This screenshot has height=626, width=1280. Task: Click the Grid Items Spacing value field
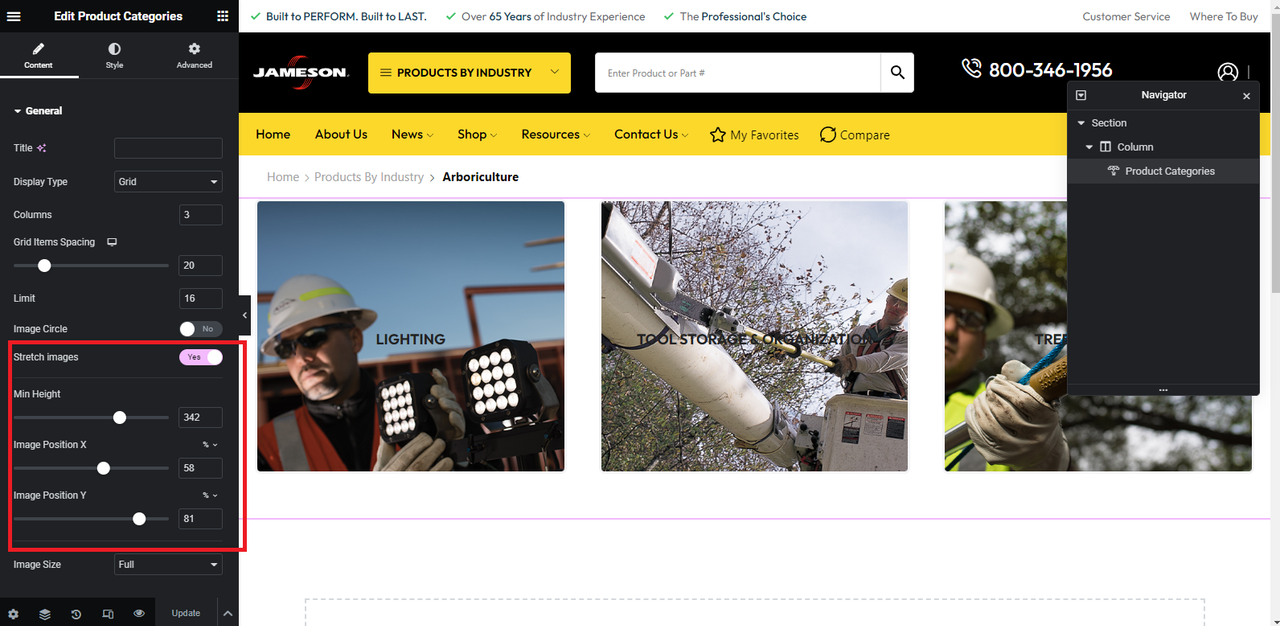pyautogui.click(x=200, y=266)
